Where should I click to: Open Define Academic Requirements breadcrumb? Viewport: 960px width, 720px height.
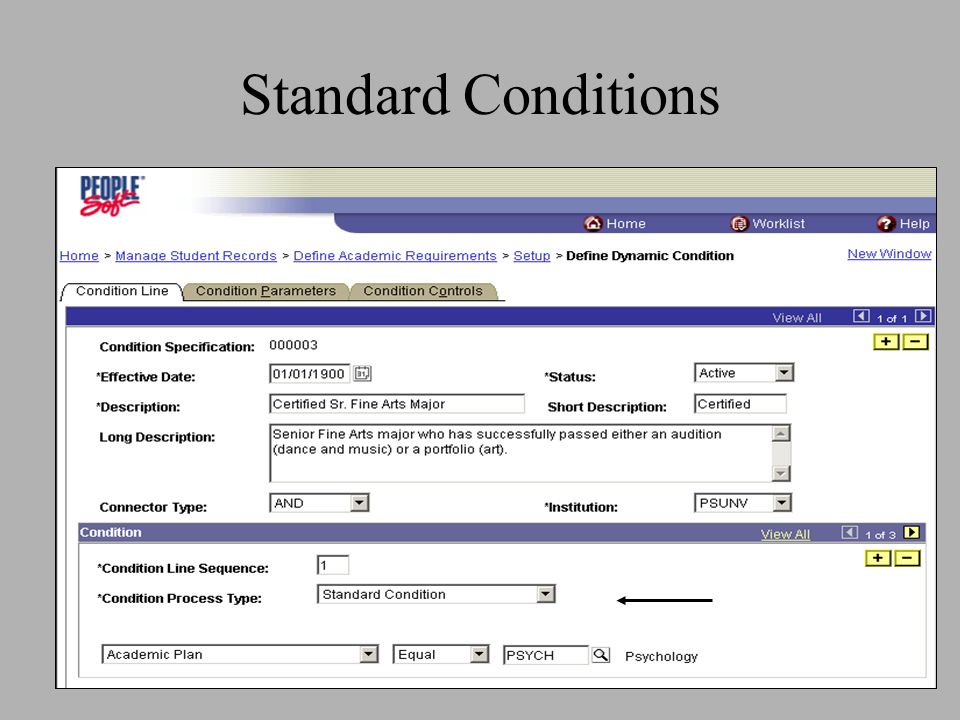point(395,256)
